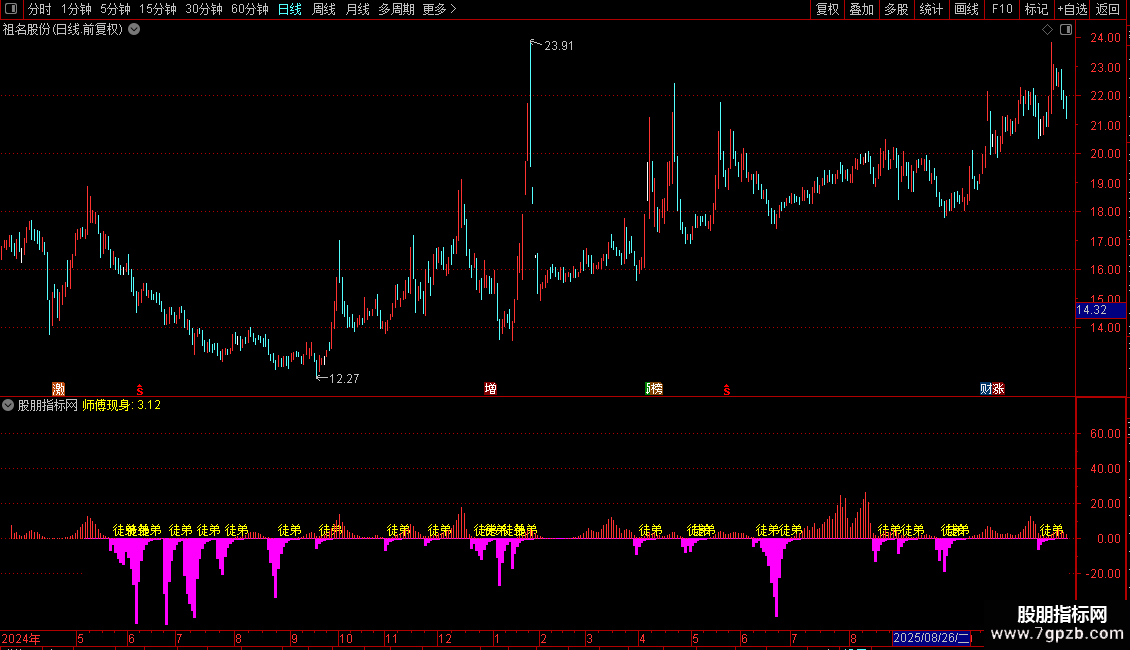The width and height of the screenshot is (1130, 650).
Task: Select the 30分钟 period tab
Action: [204, 9]
